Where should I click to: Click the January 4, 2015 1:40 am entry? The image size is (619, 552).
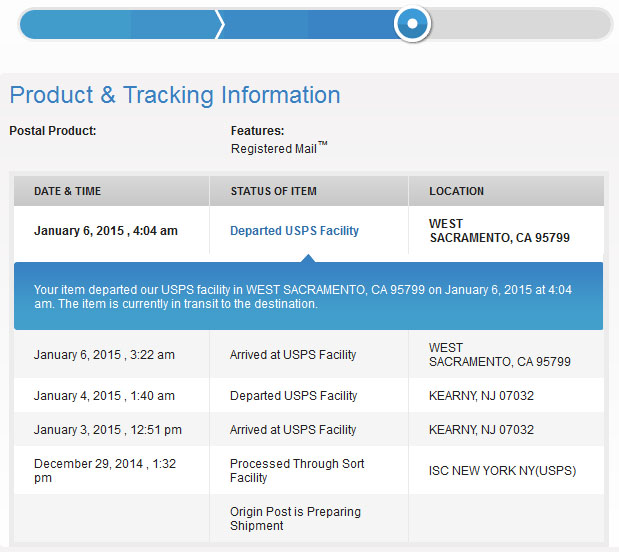104,396
